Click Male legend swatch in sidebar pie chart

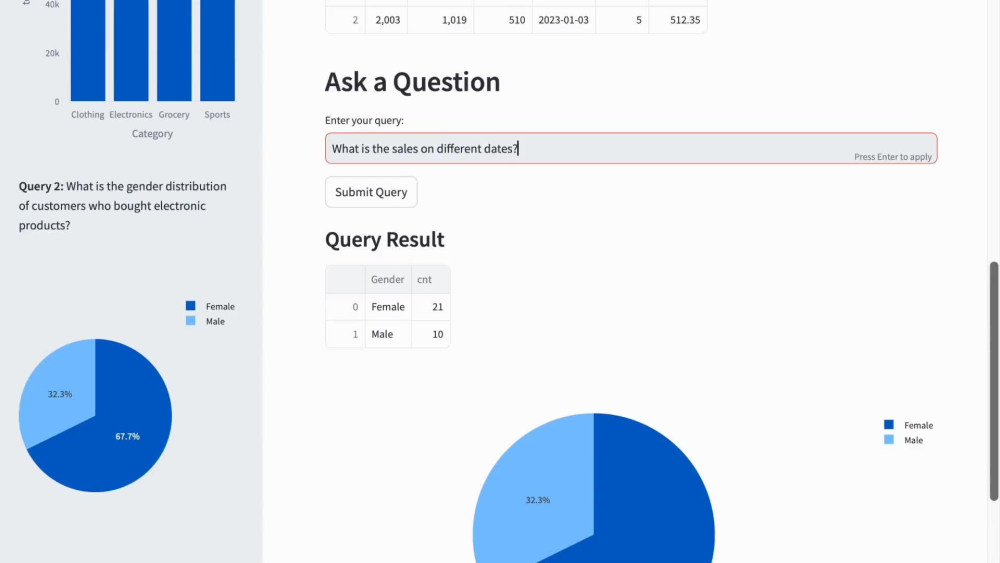click(191, 321)
